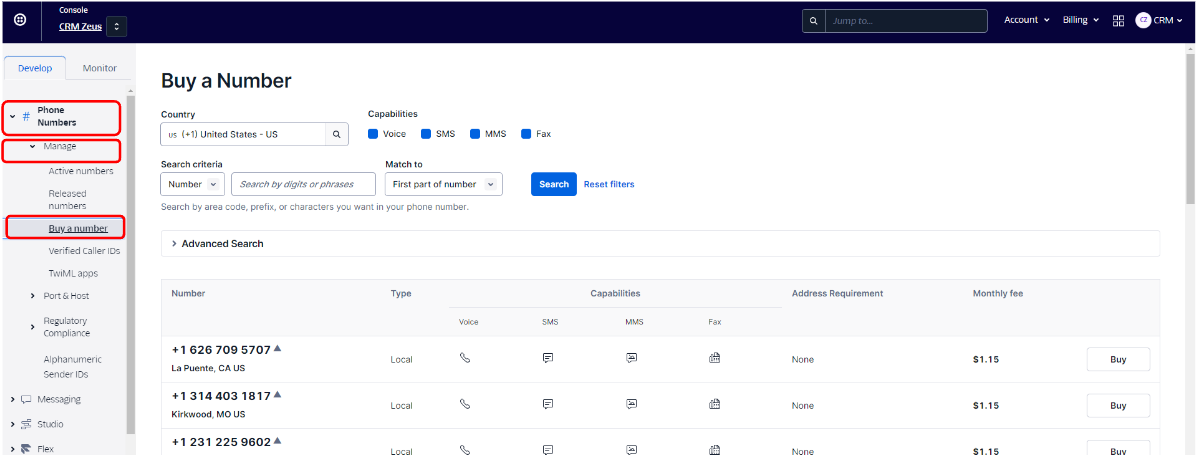Expand the Advanced Search section
The image size is (1196, 455).
point(217,243)
